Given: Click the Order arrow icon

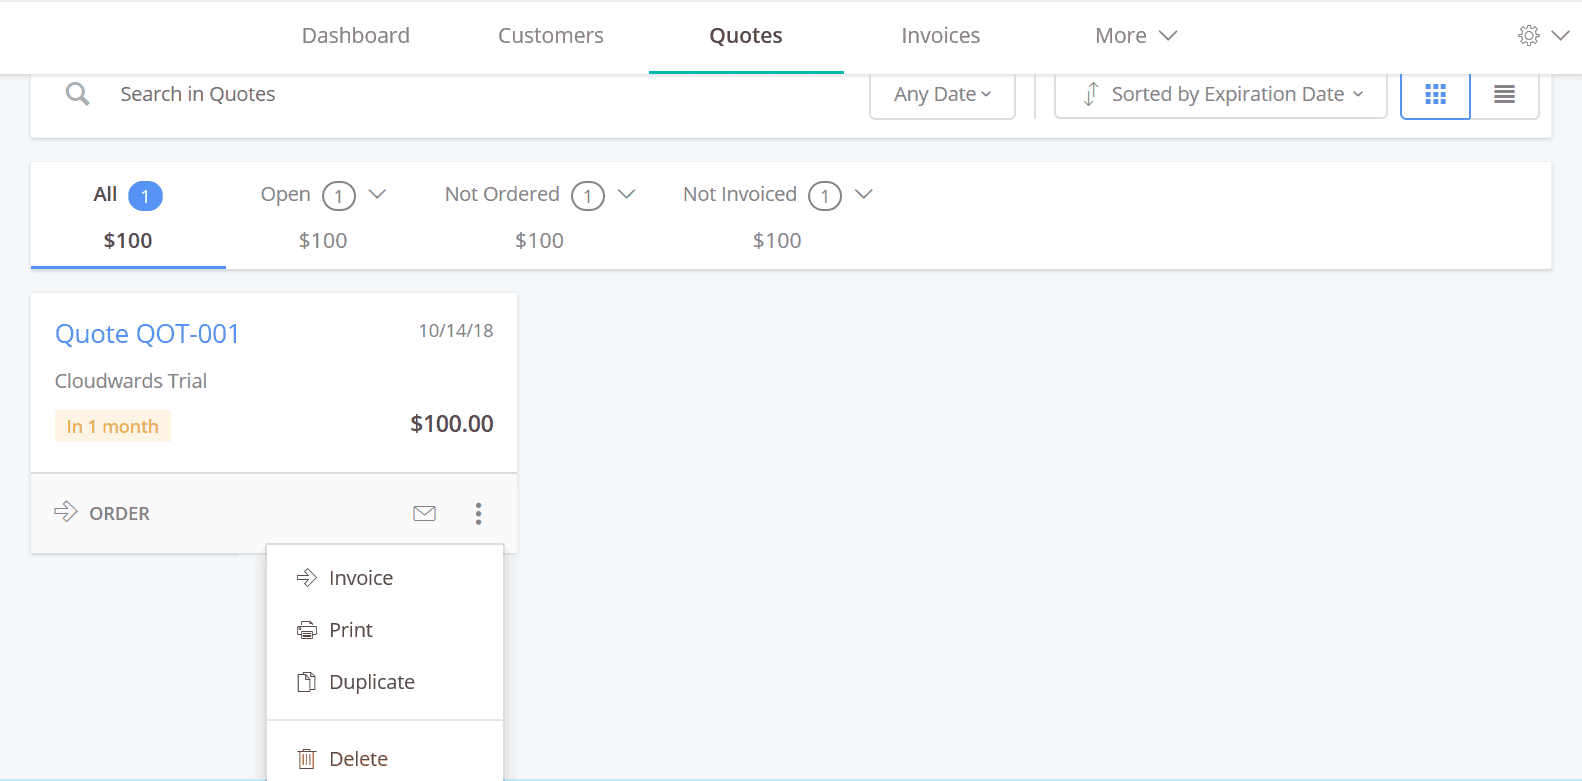Looking at the screenshot, I should (66, 512).
